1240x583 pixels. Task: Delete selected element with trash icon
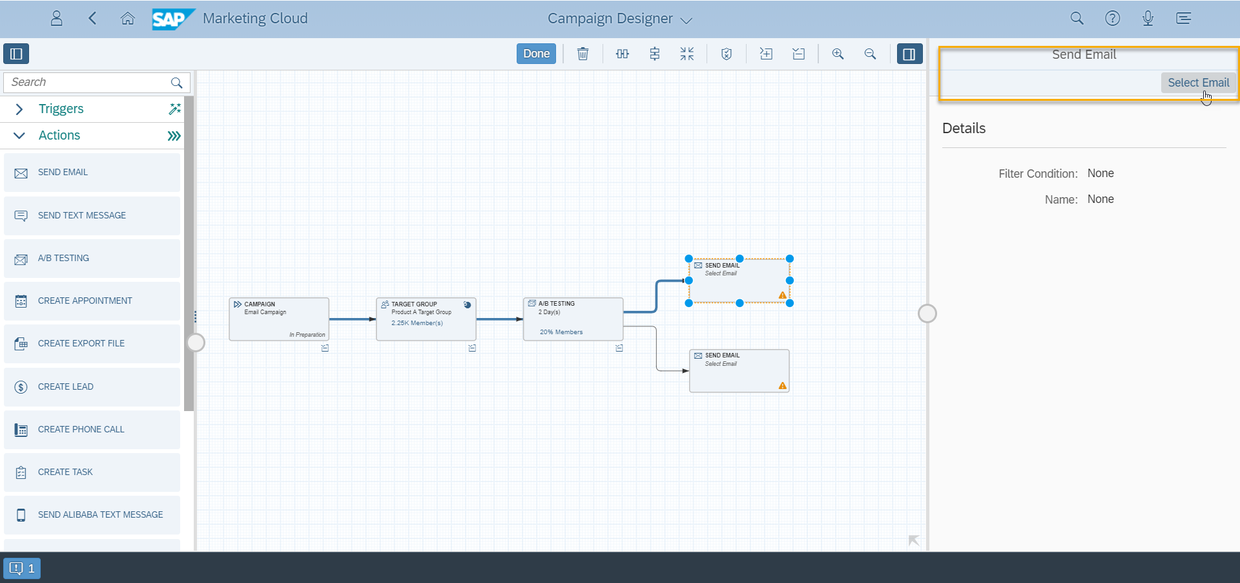(583, 54)
